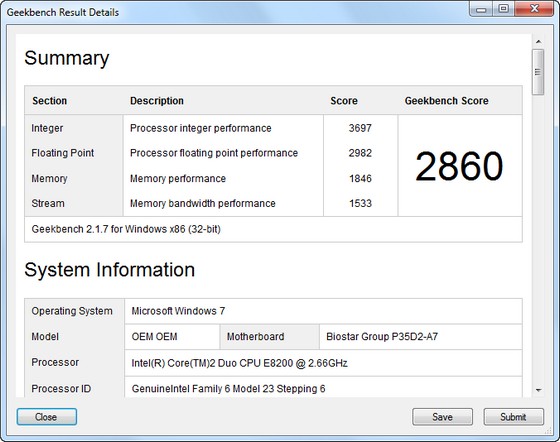Select the Intel Core2 Duo processor text
The width and height of the screenshot is (560, 442).
coord(239,363)
